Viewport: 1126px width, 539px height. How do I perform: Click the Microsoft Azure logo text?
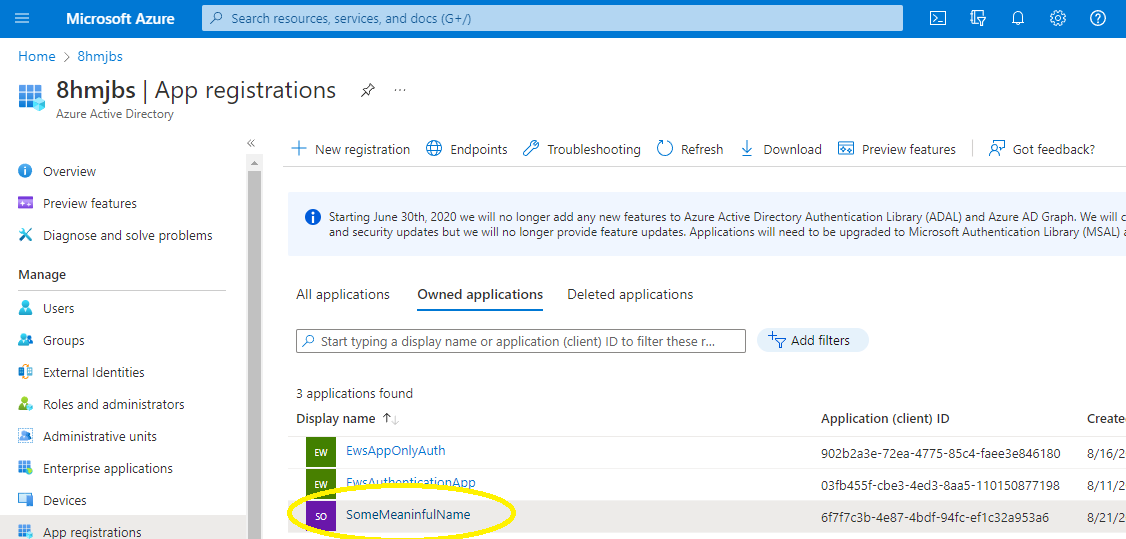coord(121,19)
